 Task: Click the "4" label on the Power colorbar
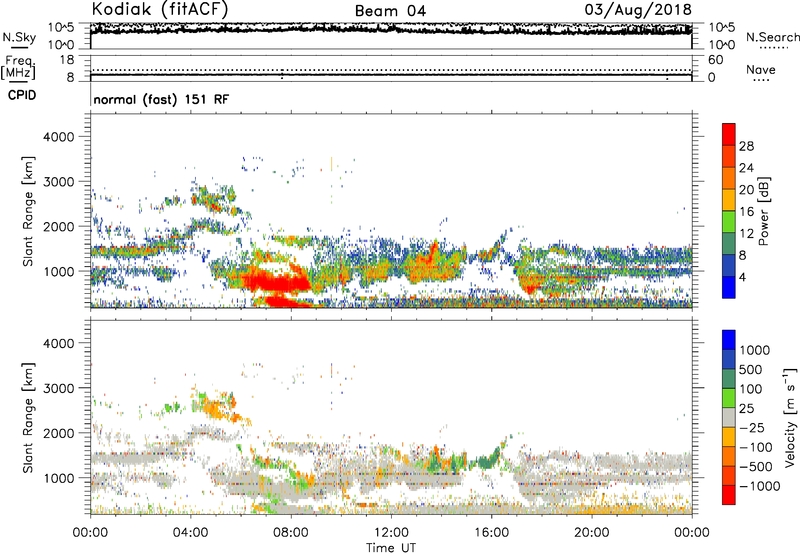click(x=743, y=278)
